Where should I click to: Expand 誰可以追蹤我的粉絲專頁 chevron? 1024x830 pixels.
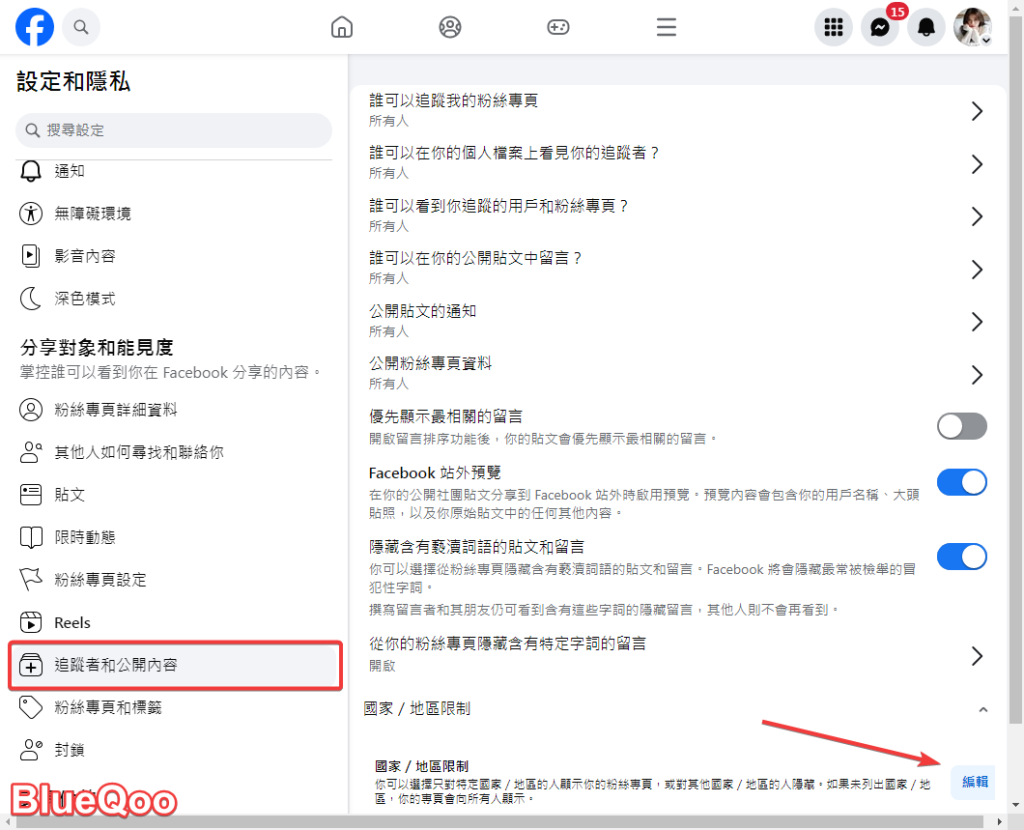coord(977,111)
